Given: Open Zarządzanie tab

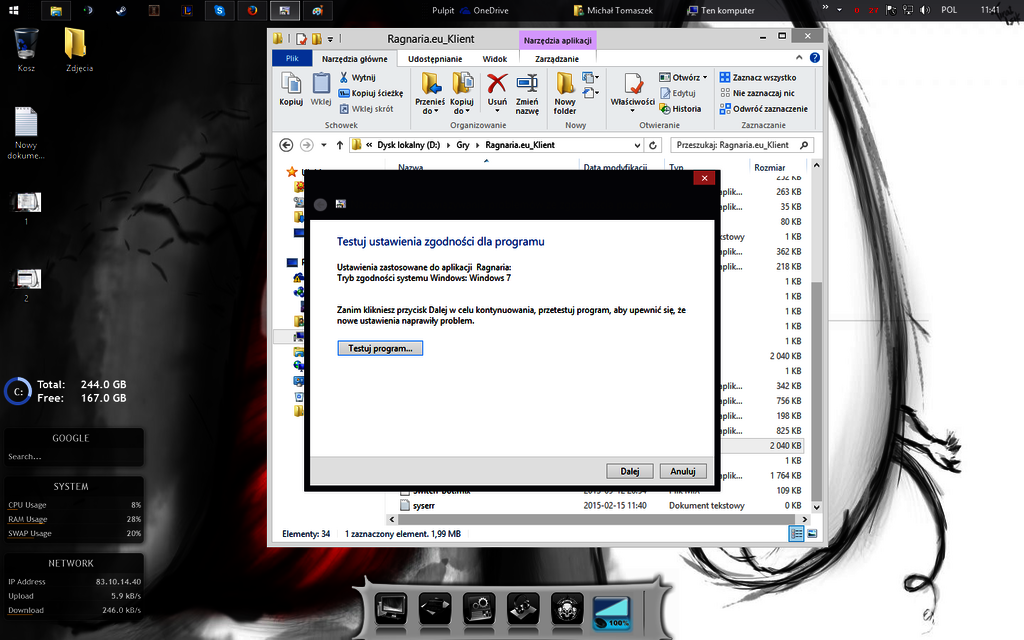Looking at the screenshot, I should point(556,59).
